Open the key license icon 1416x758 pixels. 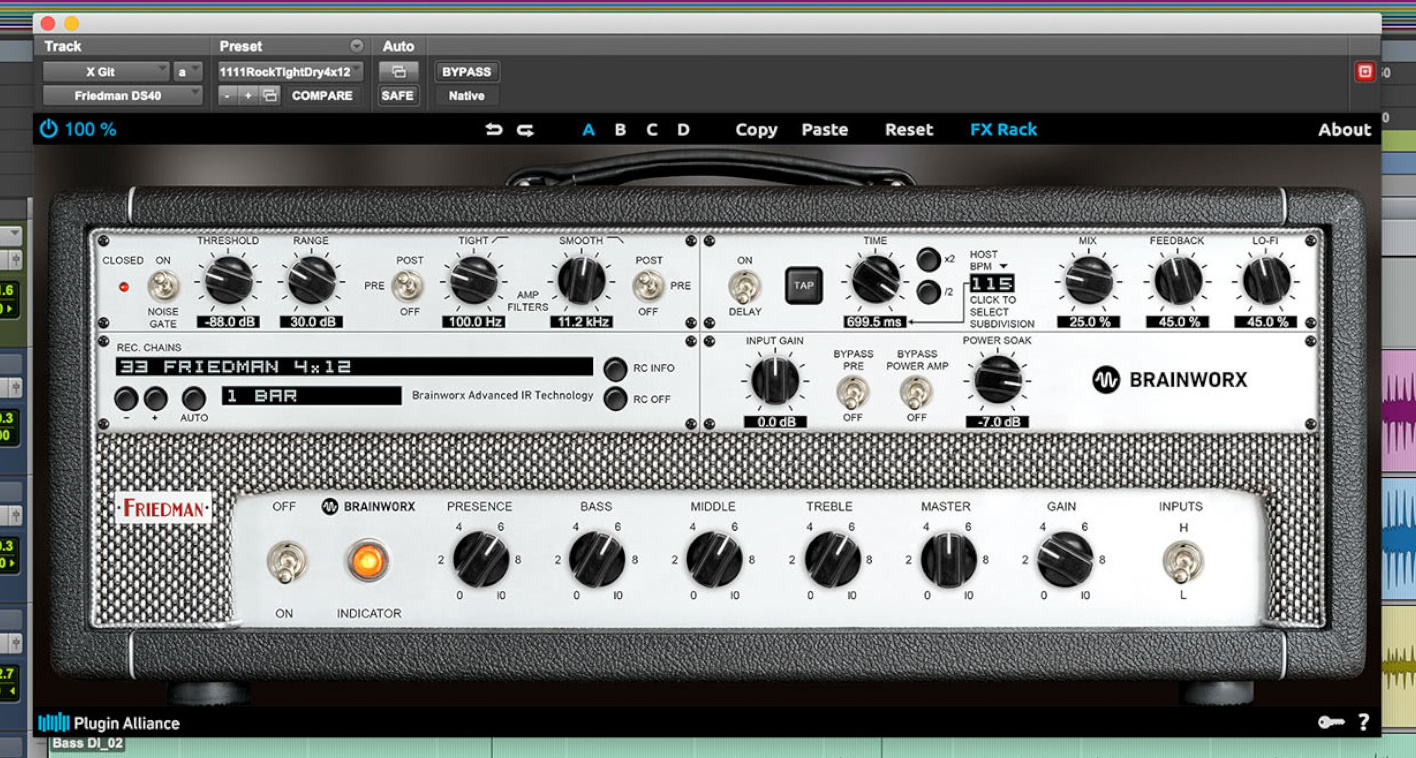[1331, 722]
